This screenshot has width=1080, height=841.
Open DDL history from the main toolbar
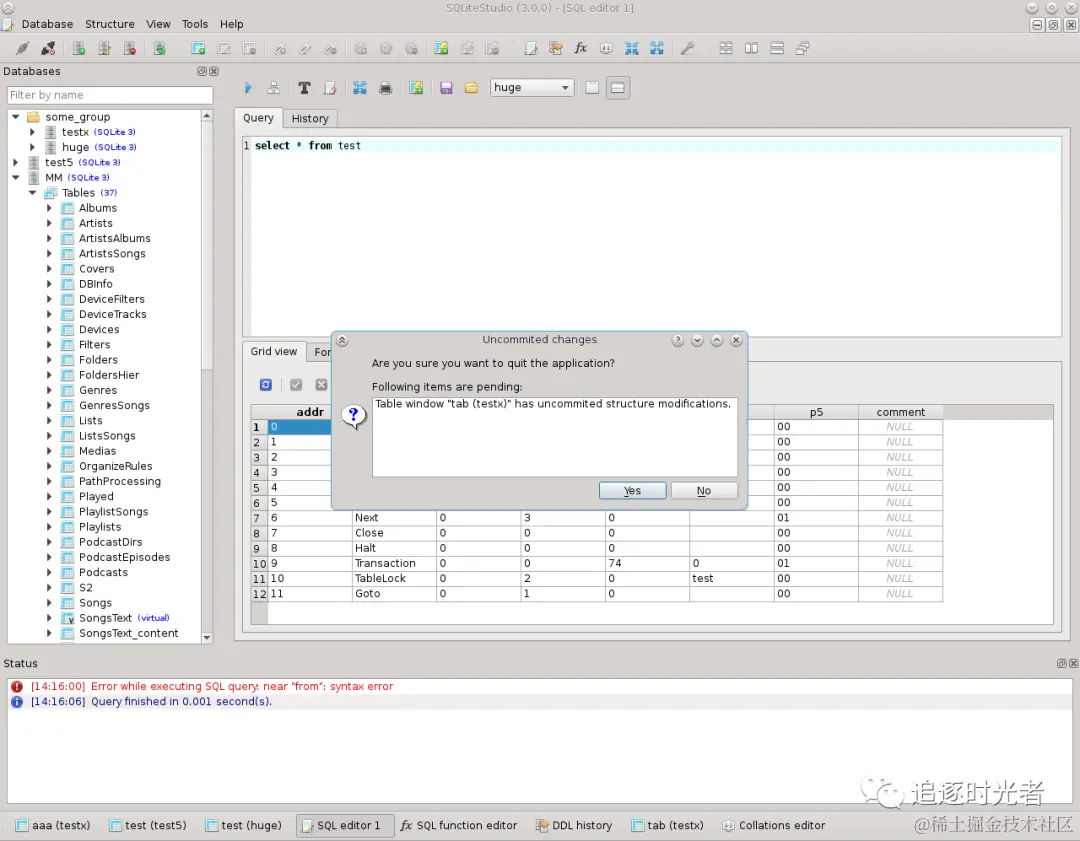pyautogui.click(x=556, y=48)
